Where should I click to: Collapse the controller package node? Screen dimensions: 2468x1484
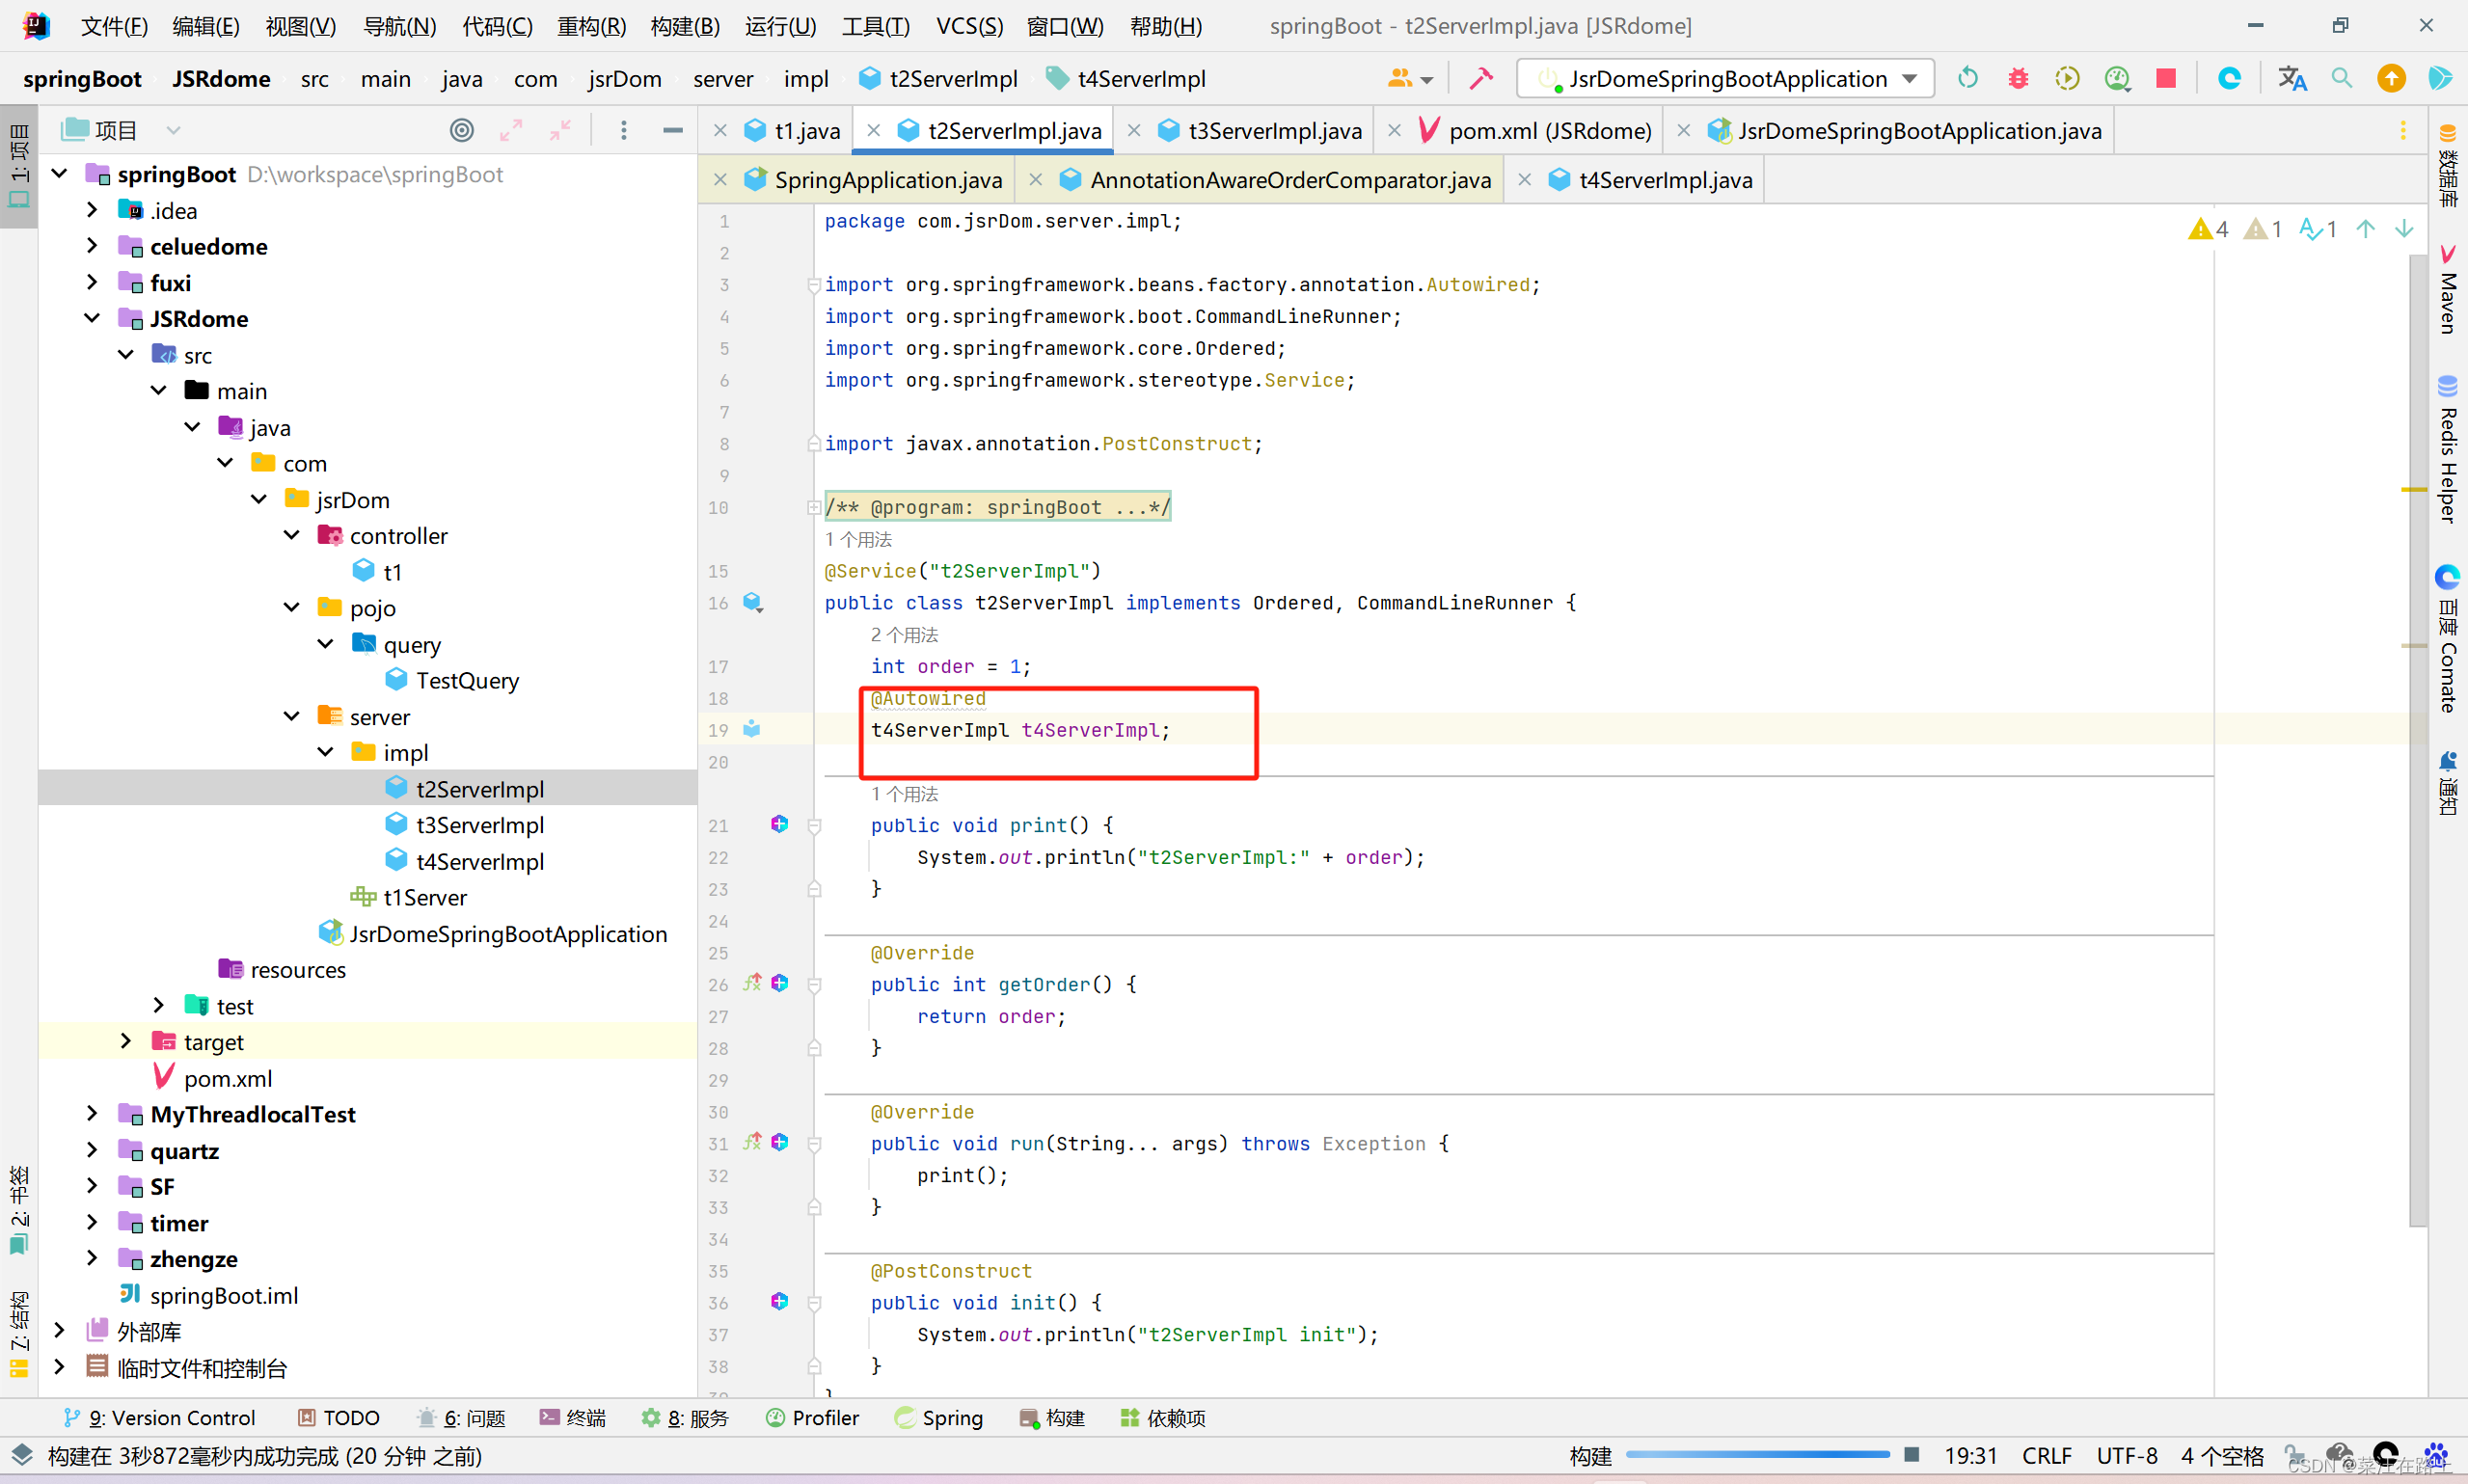point(292,536)
